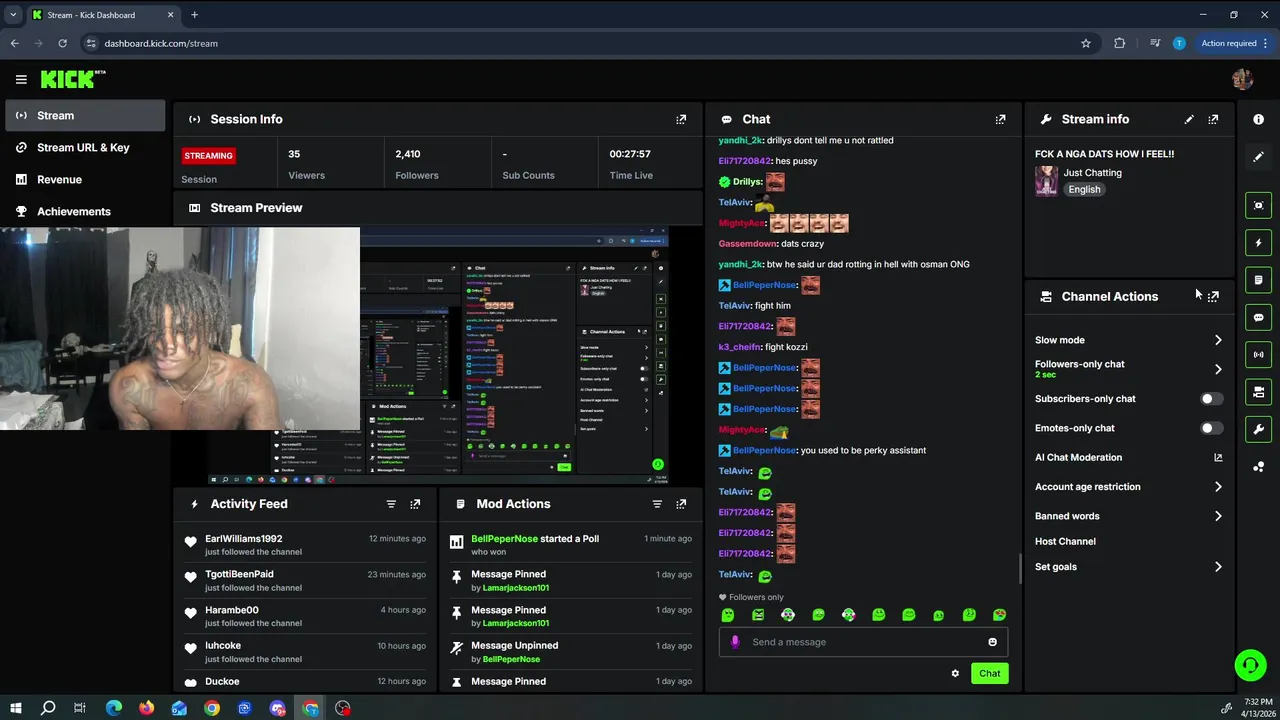Click the Harambe00 follow entry

[x=305, y=616]
